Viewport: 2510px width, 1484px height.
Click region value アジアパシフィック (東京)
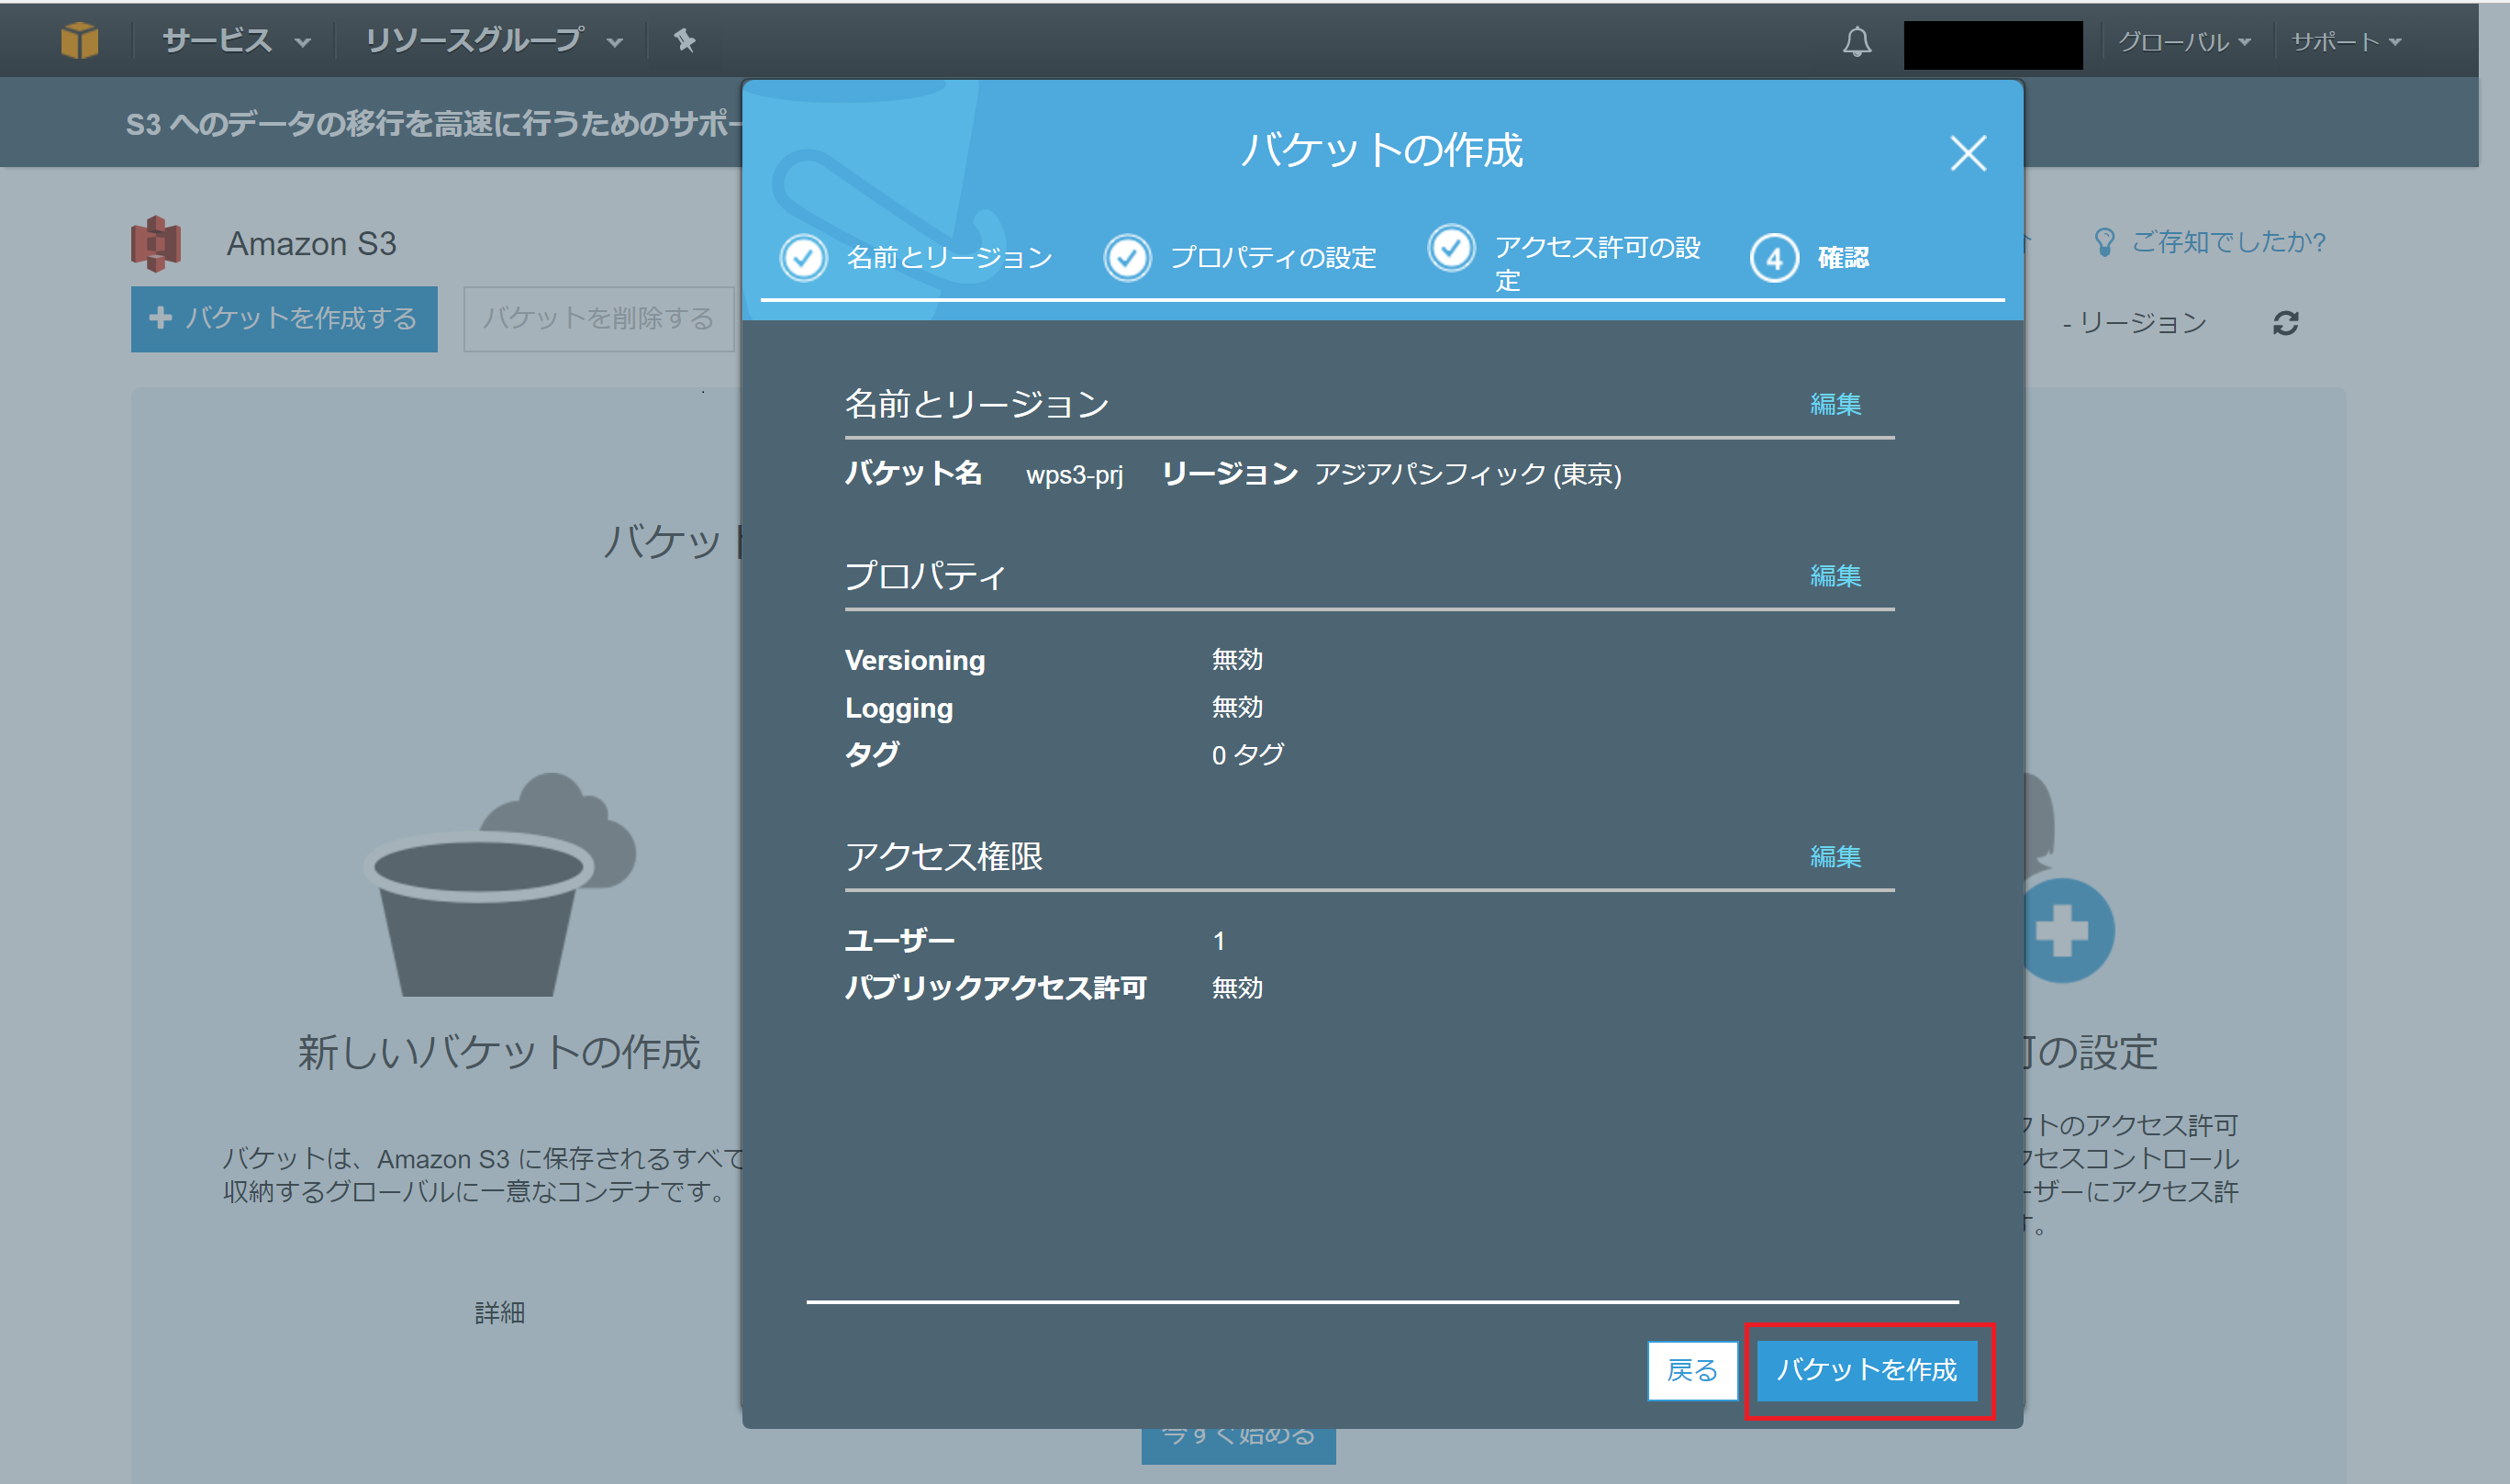(x=1467, y=474)
